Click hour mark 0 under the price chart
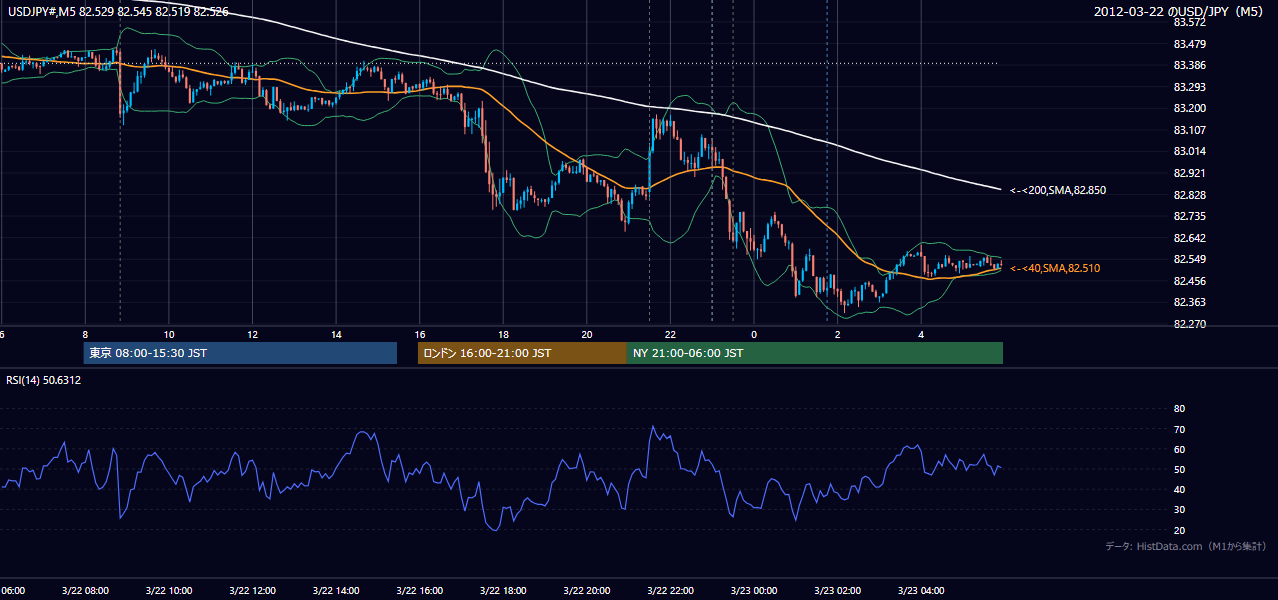 click(754, 334)
